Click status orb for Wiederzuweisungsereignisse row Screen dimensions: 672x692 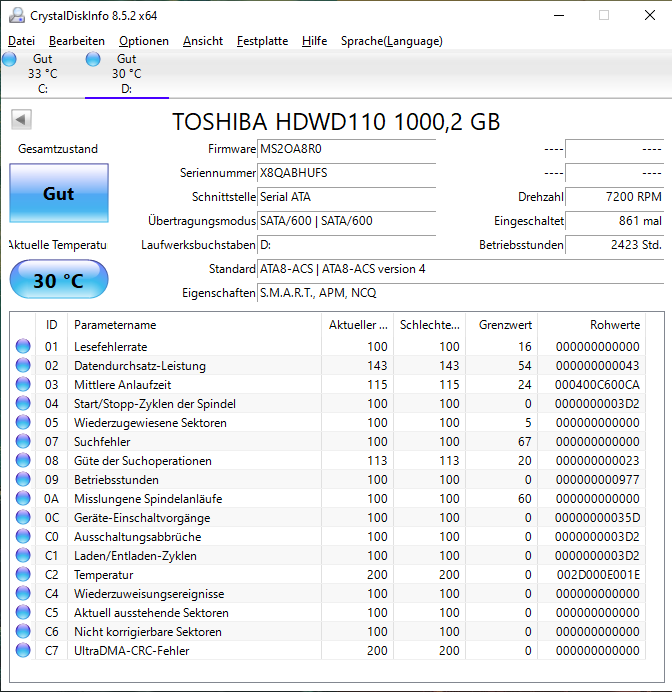click(x=23, y=593)
